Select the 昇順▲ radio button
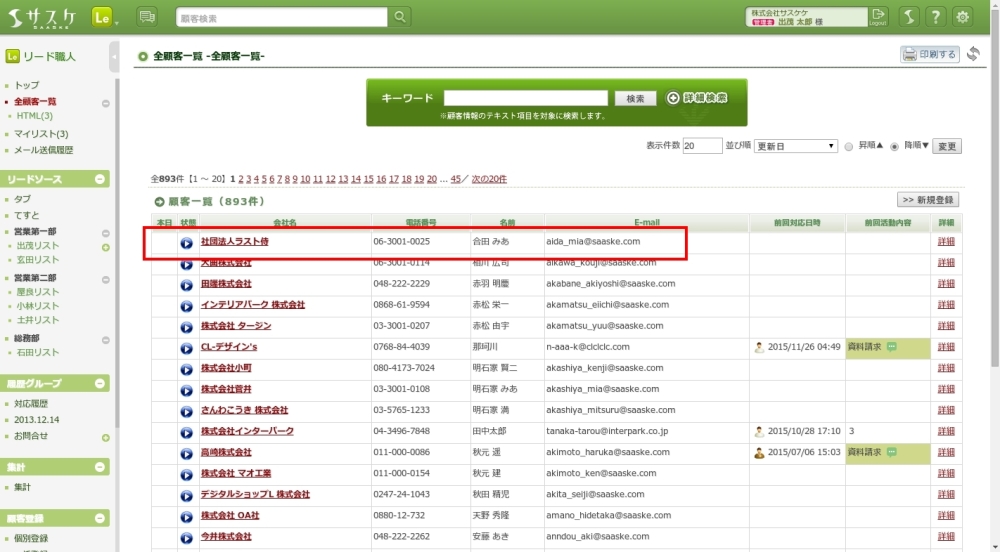The height and width of the screenshot is (552, 1000). click(849, 146)
